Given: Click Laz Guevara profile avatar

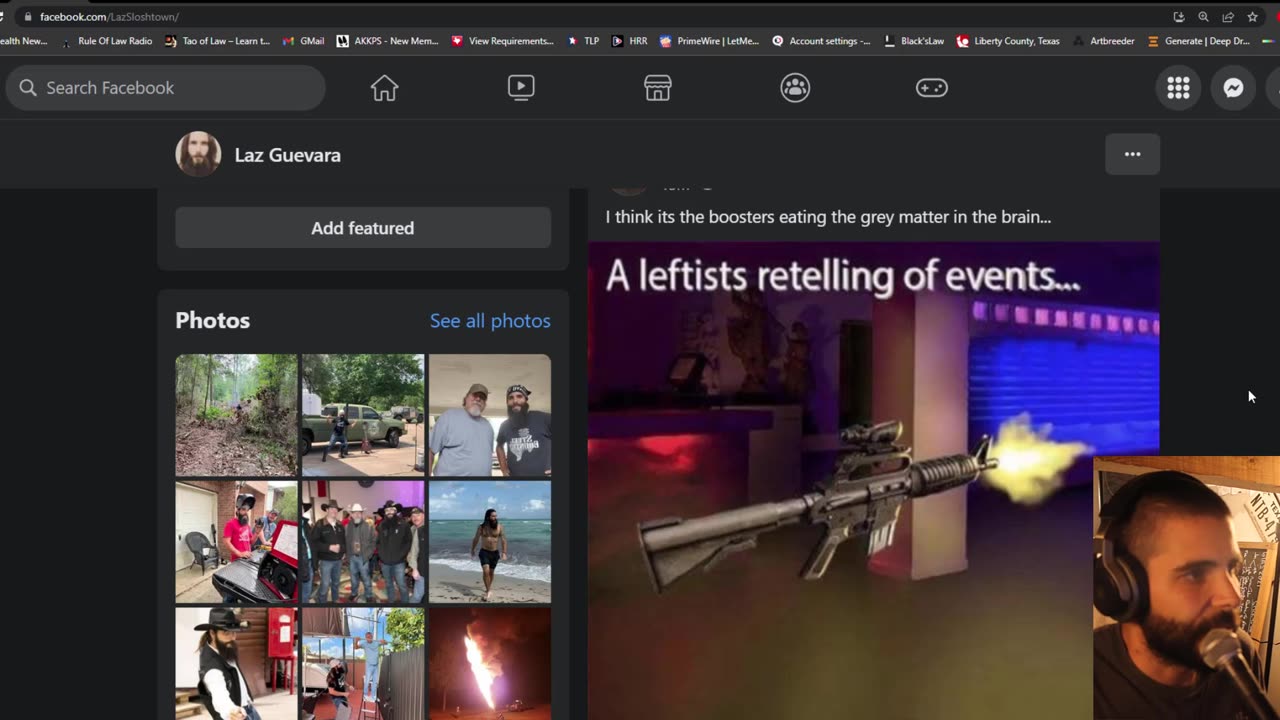Looking at the screenshot, I should pos(198,154).
